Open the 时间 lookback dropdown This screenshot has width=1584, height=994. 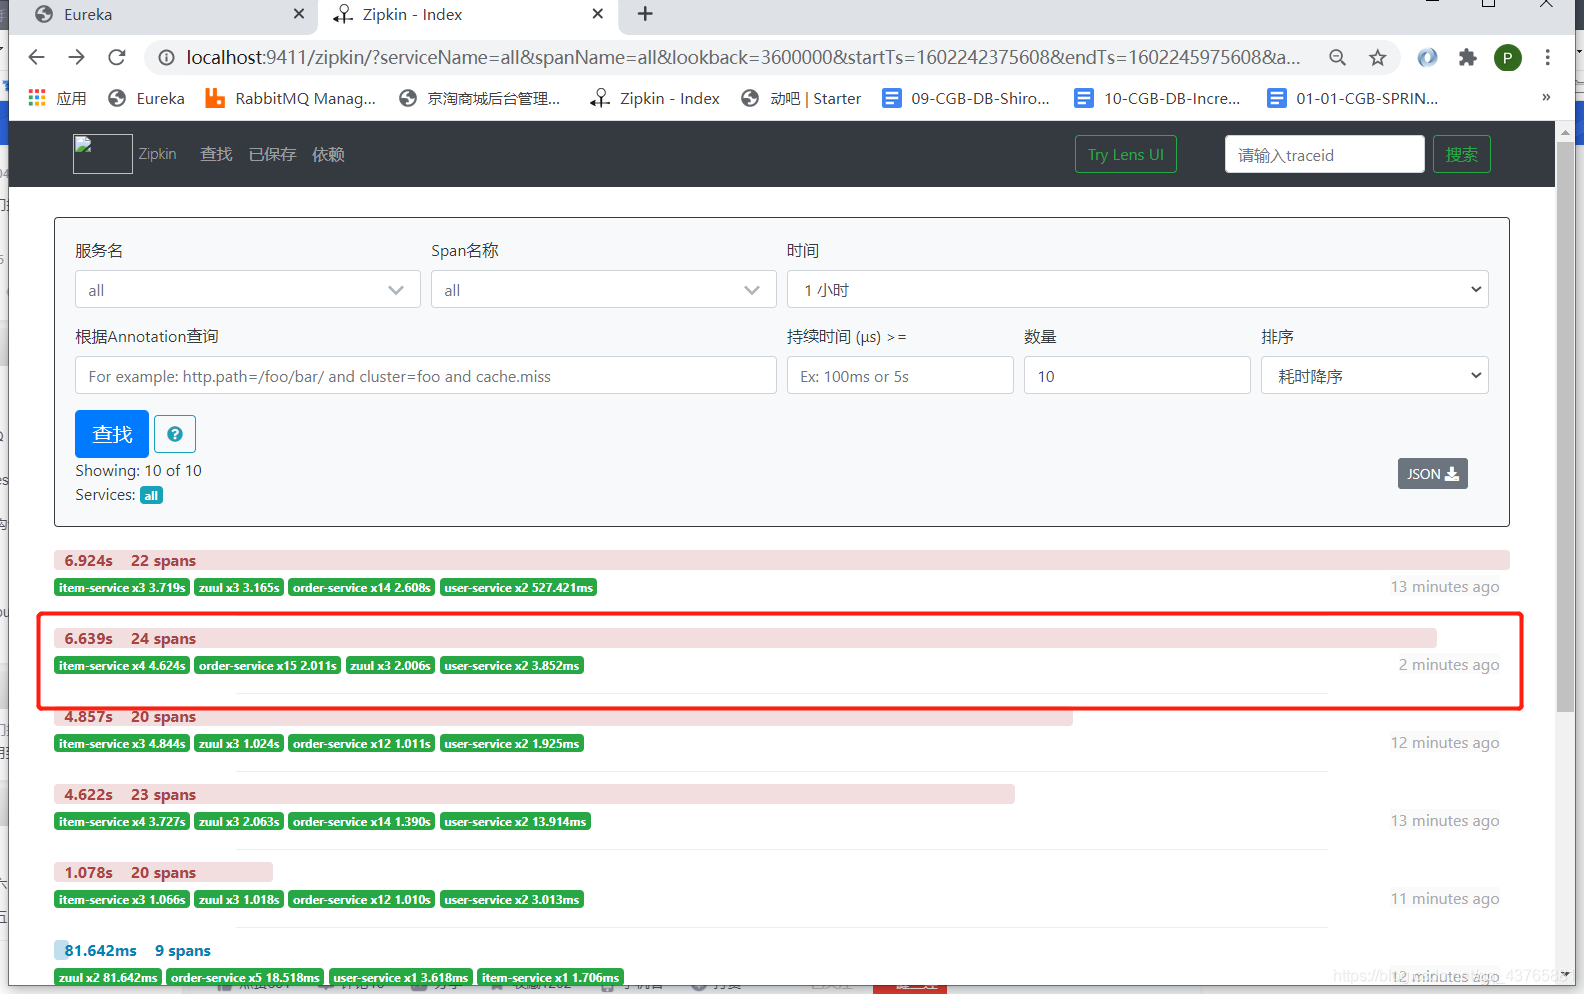point(1138,289)
